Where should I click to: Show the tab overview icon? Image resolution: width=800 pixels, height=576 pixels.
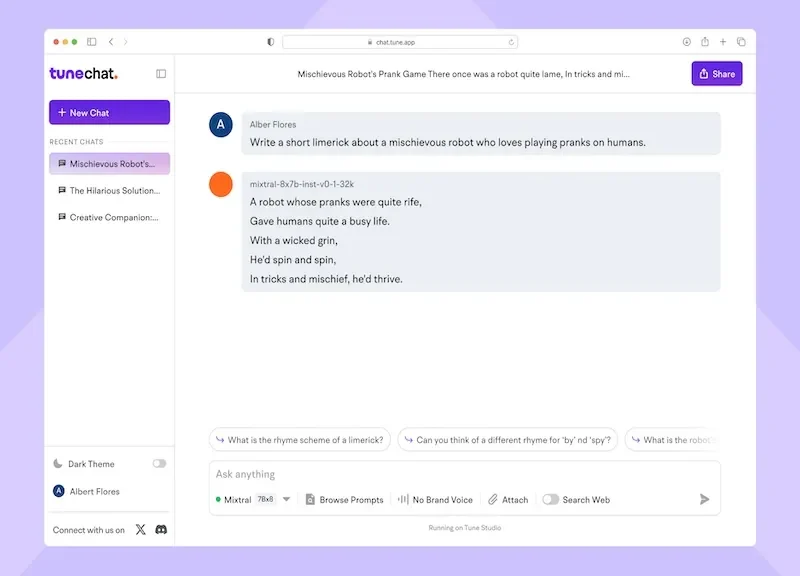click(741, 42)
